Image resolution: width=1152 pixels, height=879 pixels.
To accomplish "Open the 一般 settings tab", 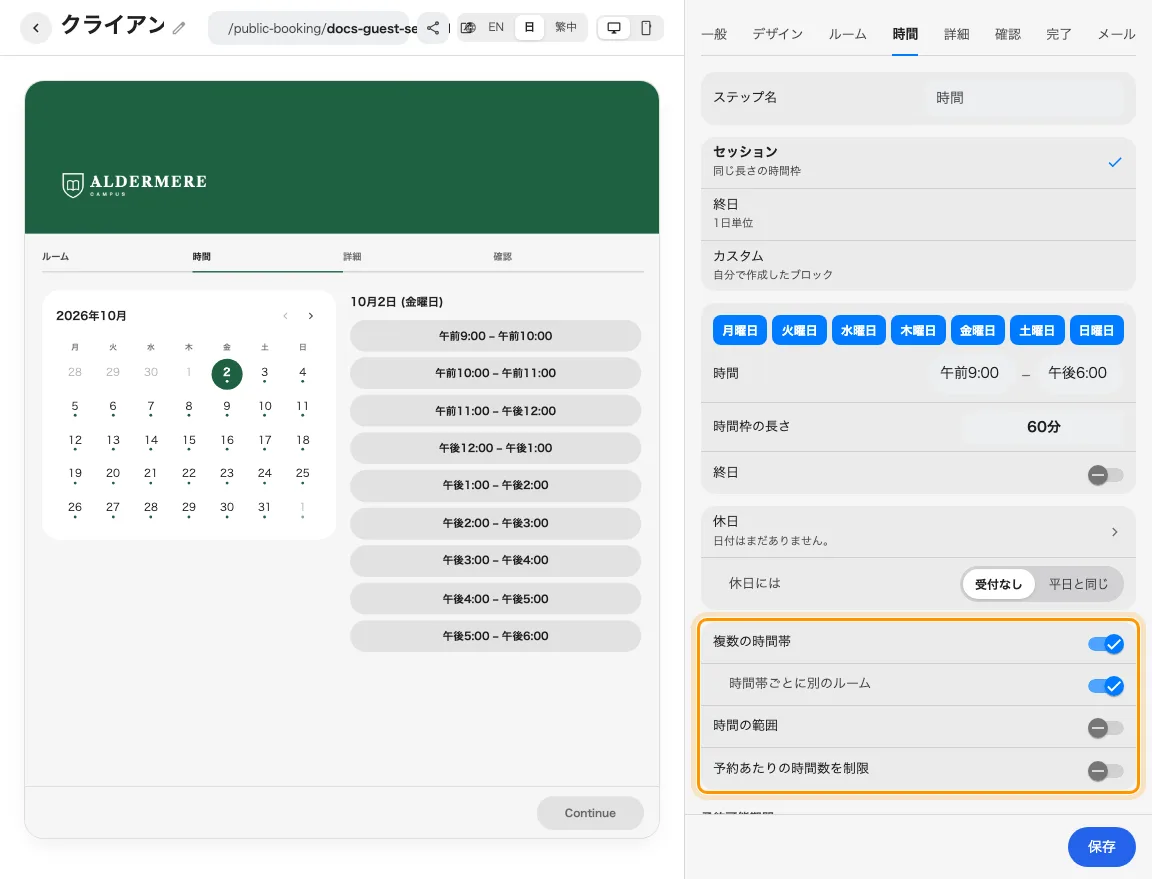I will point(714,35).
